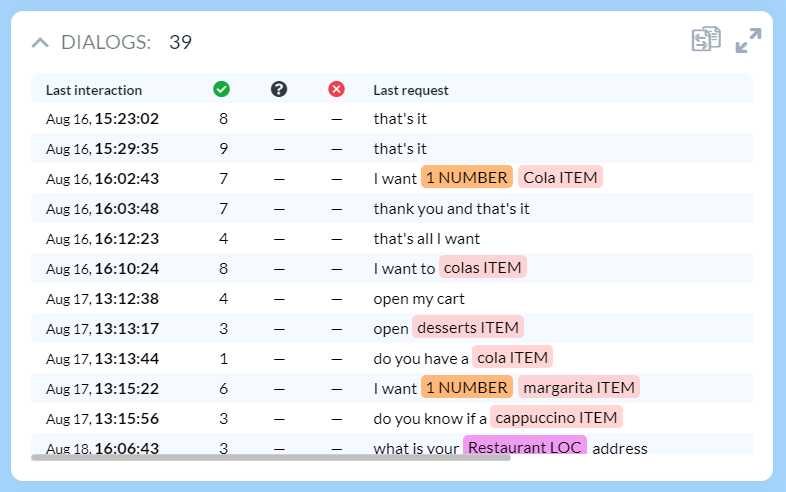Open the 'thank you and that's it' dialog

[451, 209]
